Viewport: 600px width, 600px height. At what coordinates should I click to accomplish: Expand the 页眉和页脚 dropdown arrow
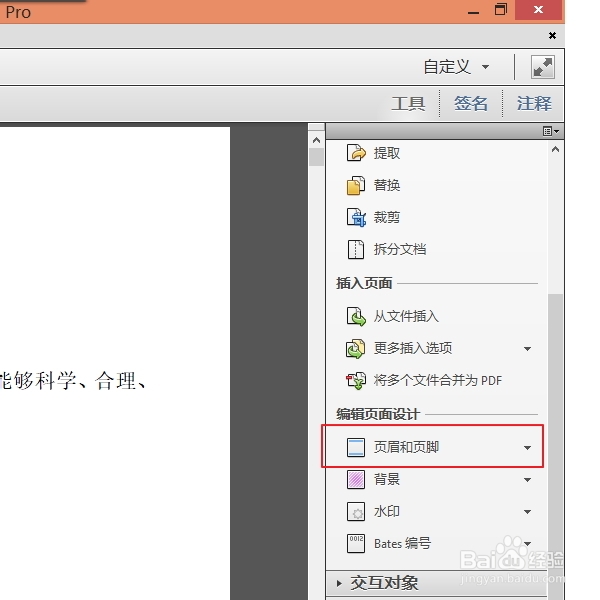[527, 448]
